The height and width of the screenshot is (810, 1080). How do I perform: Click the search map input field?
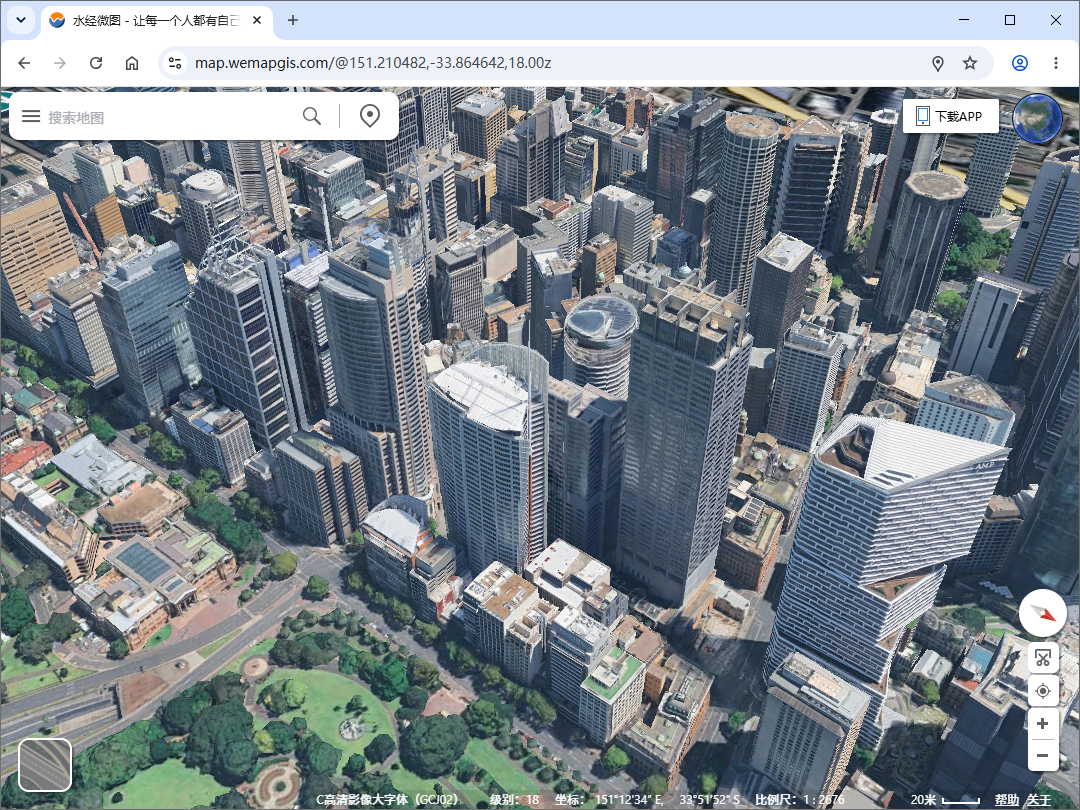[x=169, y=117]
